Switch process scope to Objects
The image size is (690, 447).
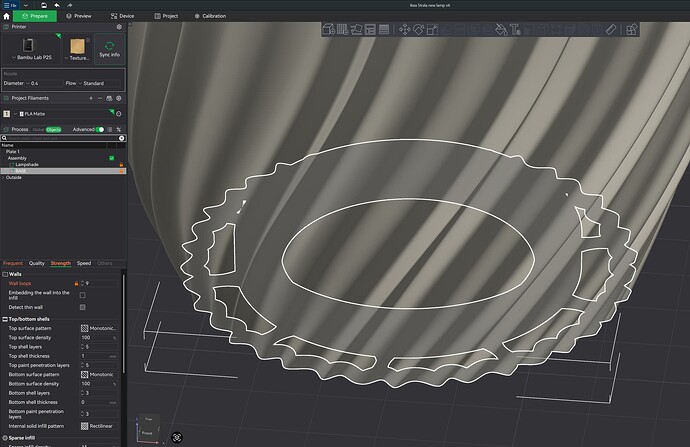point(53,130)
